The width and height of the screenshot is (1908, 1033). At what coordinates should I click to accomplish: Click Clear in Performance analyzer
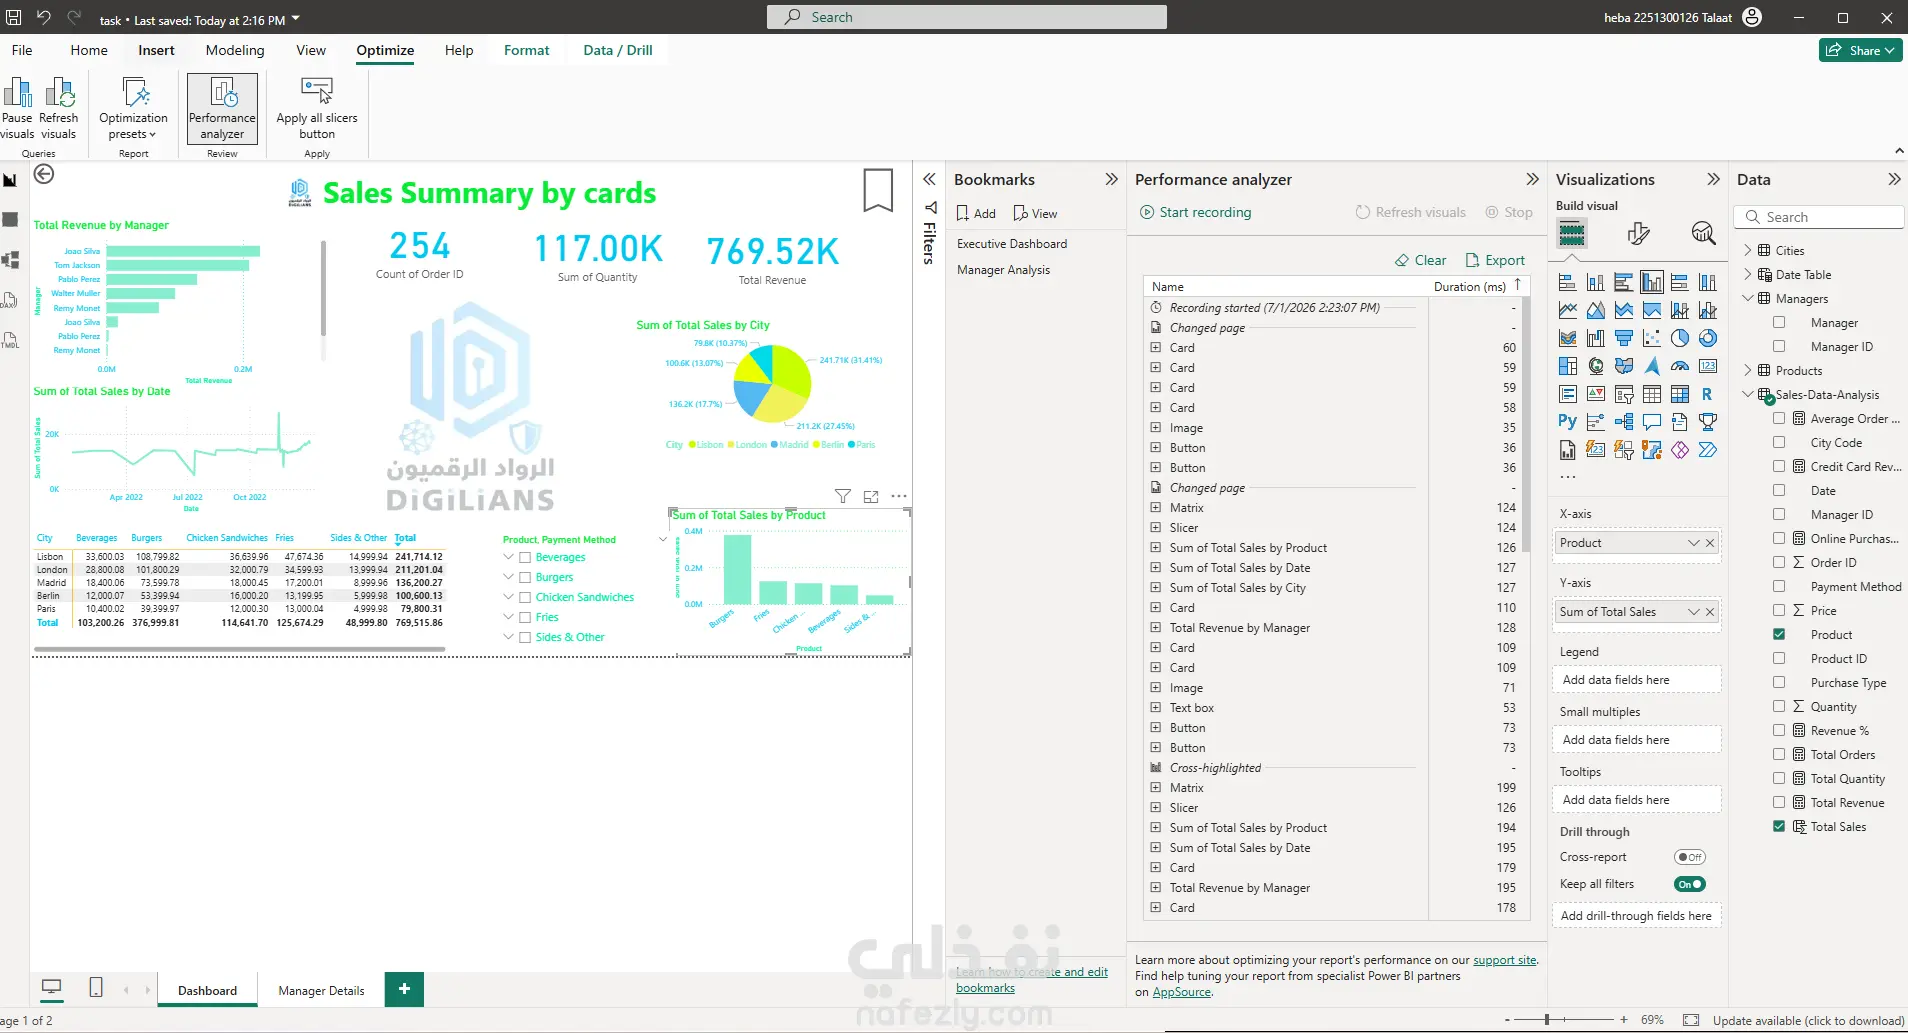(1421, 260)
